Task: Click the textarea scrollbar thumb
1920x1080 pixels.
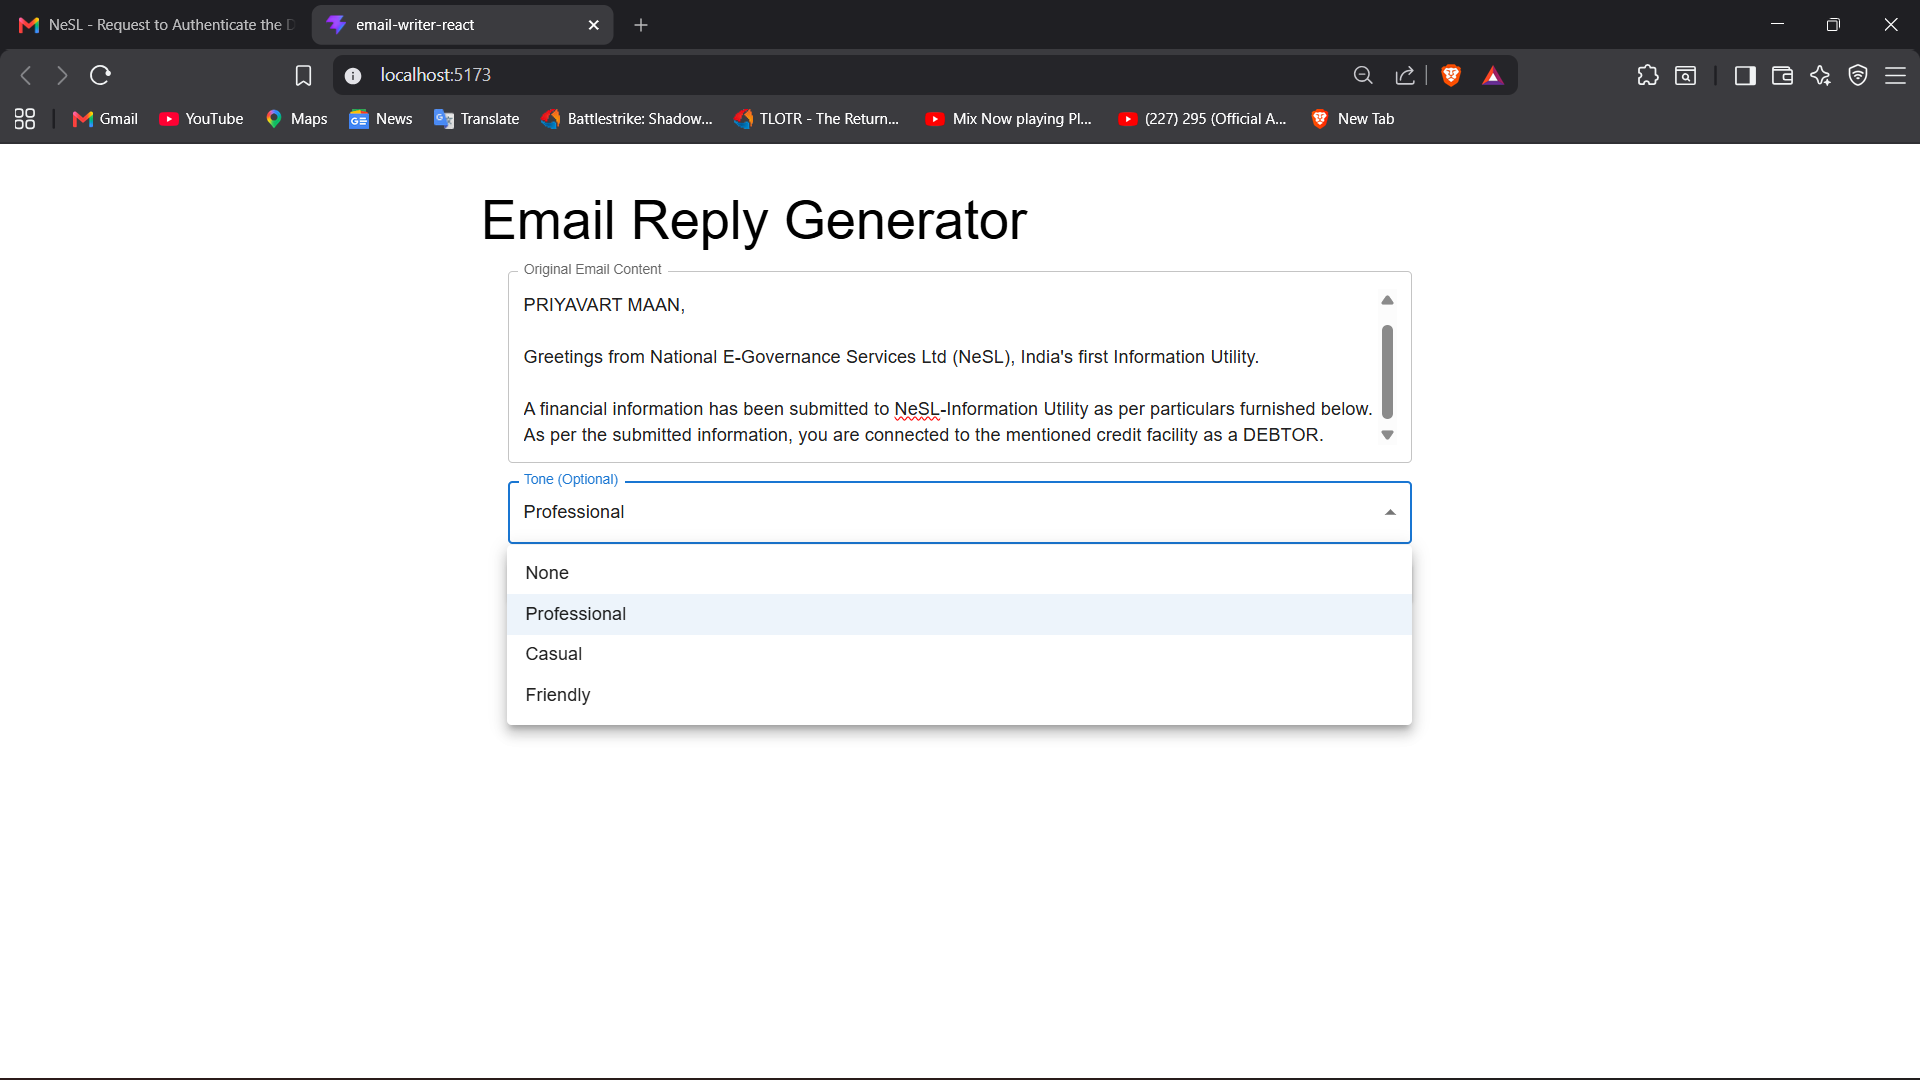Action: (1387, 371)
